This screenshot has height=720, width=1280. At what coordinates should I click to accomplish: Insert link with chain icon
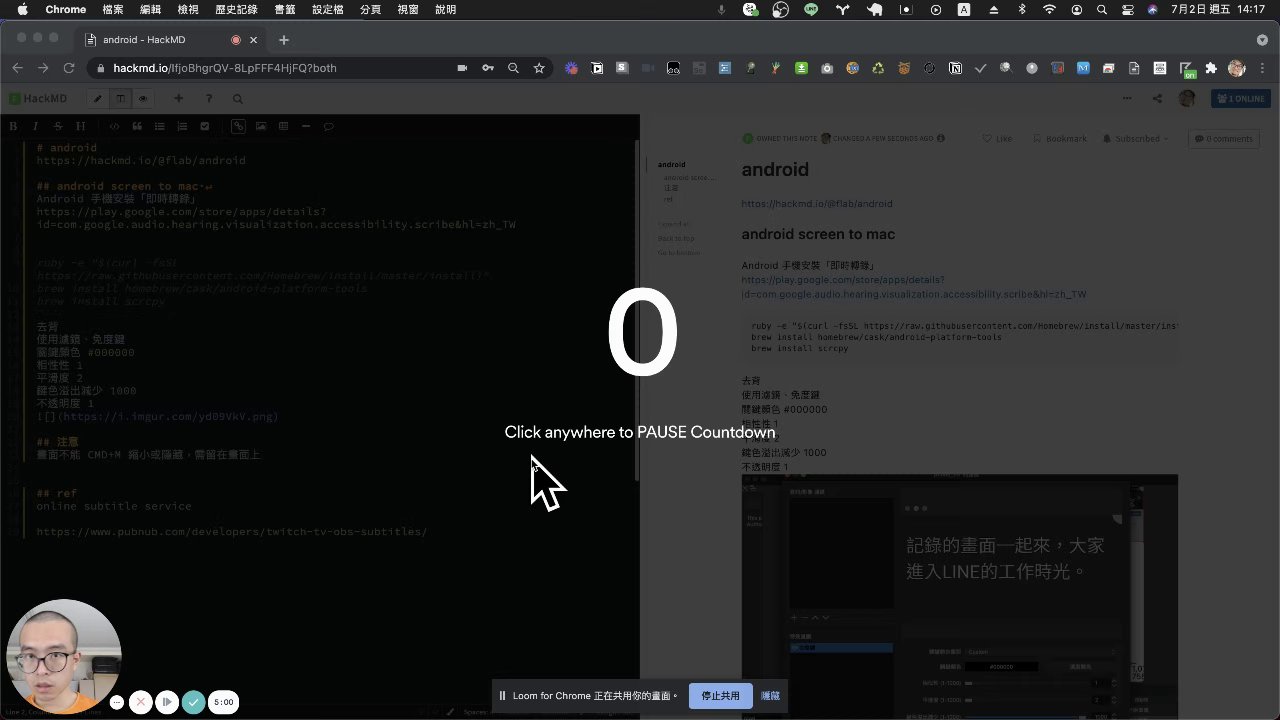pos(238,127)
